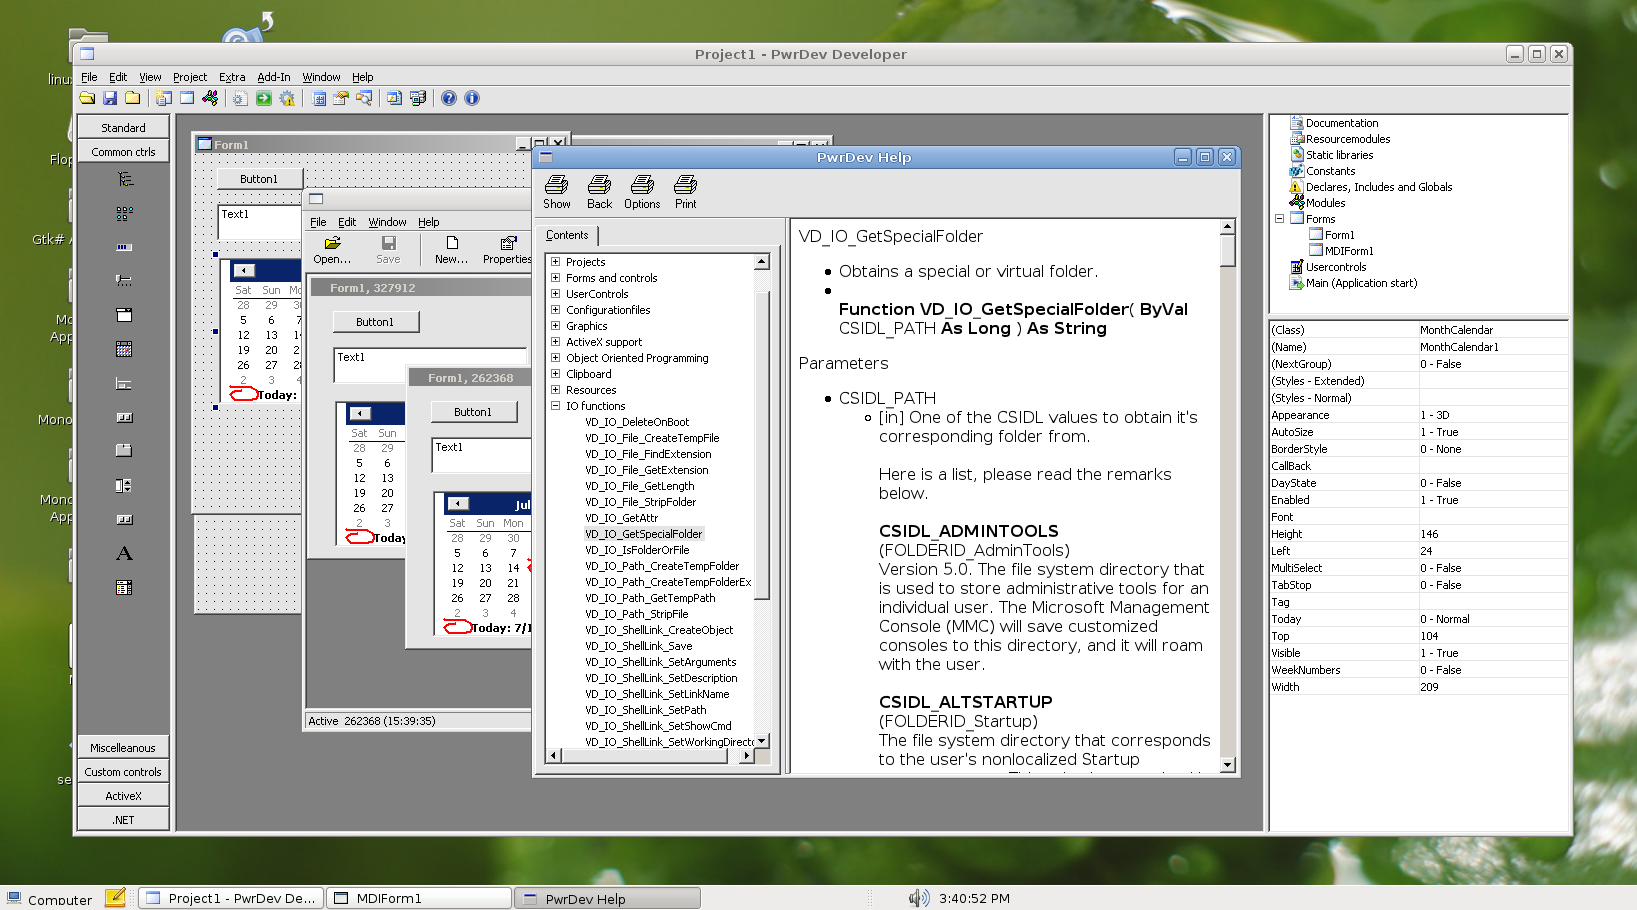Switch to the Contents tab in help
The height and width of the screenshot is (910, 1637).
pos(567,235)
